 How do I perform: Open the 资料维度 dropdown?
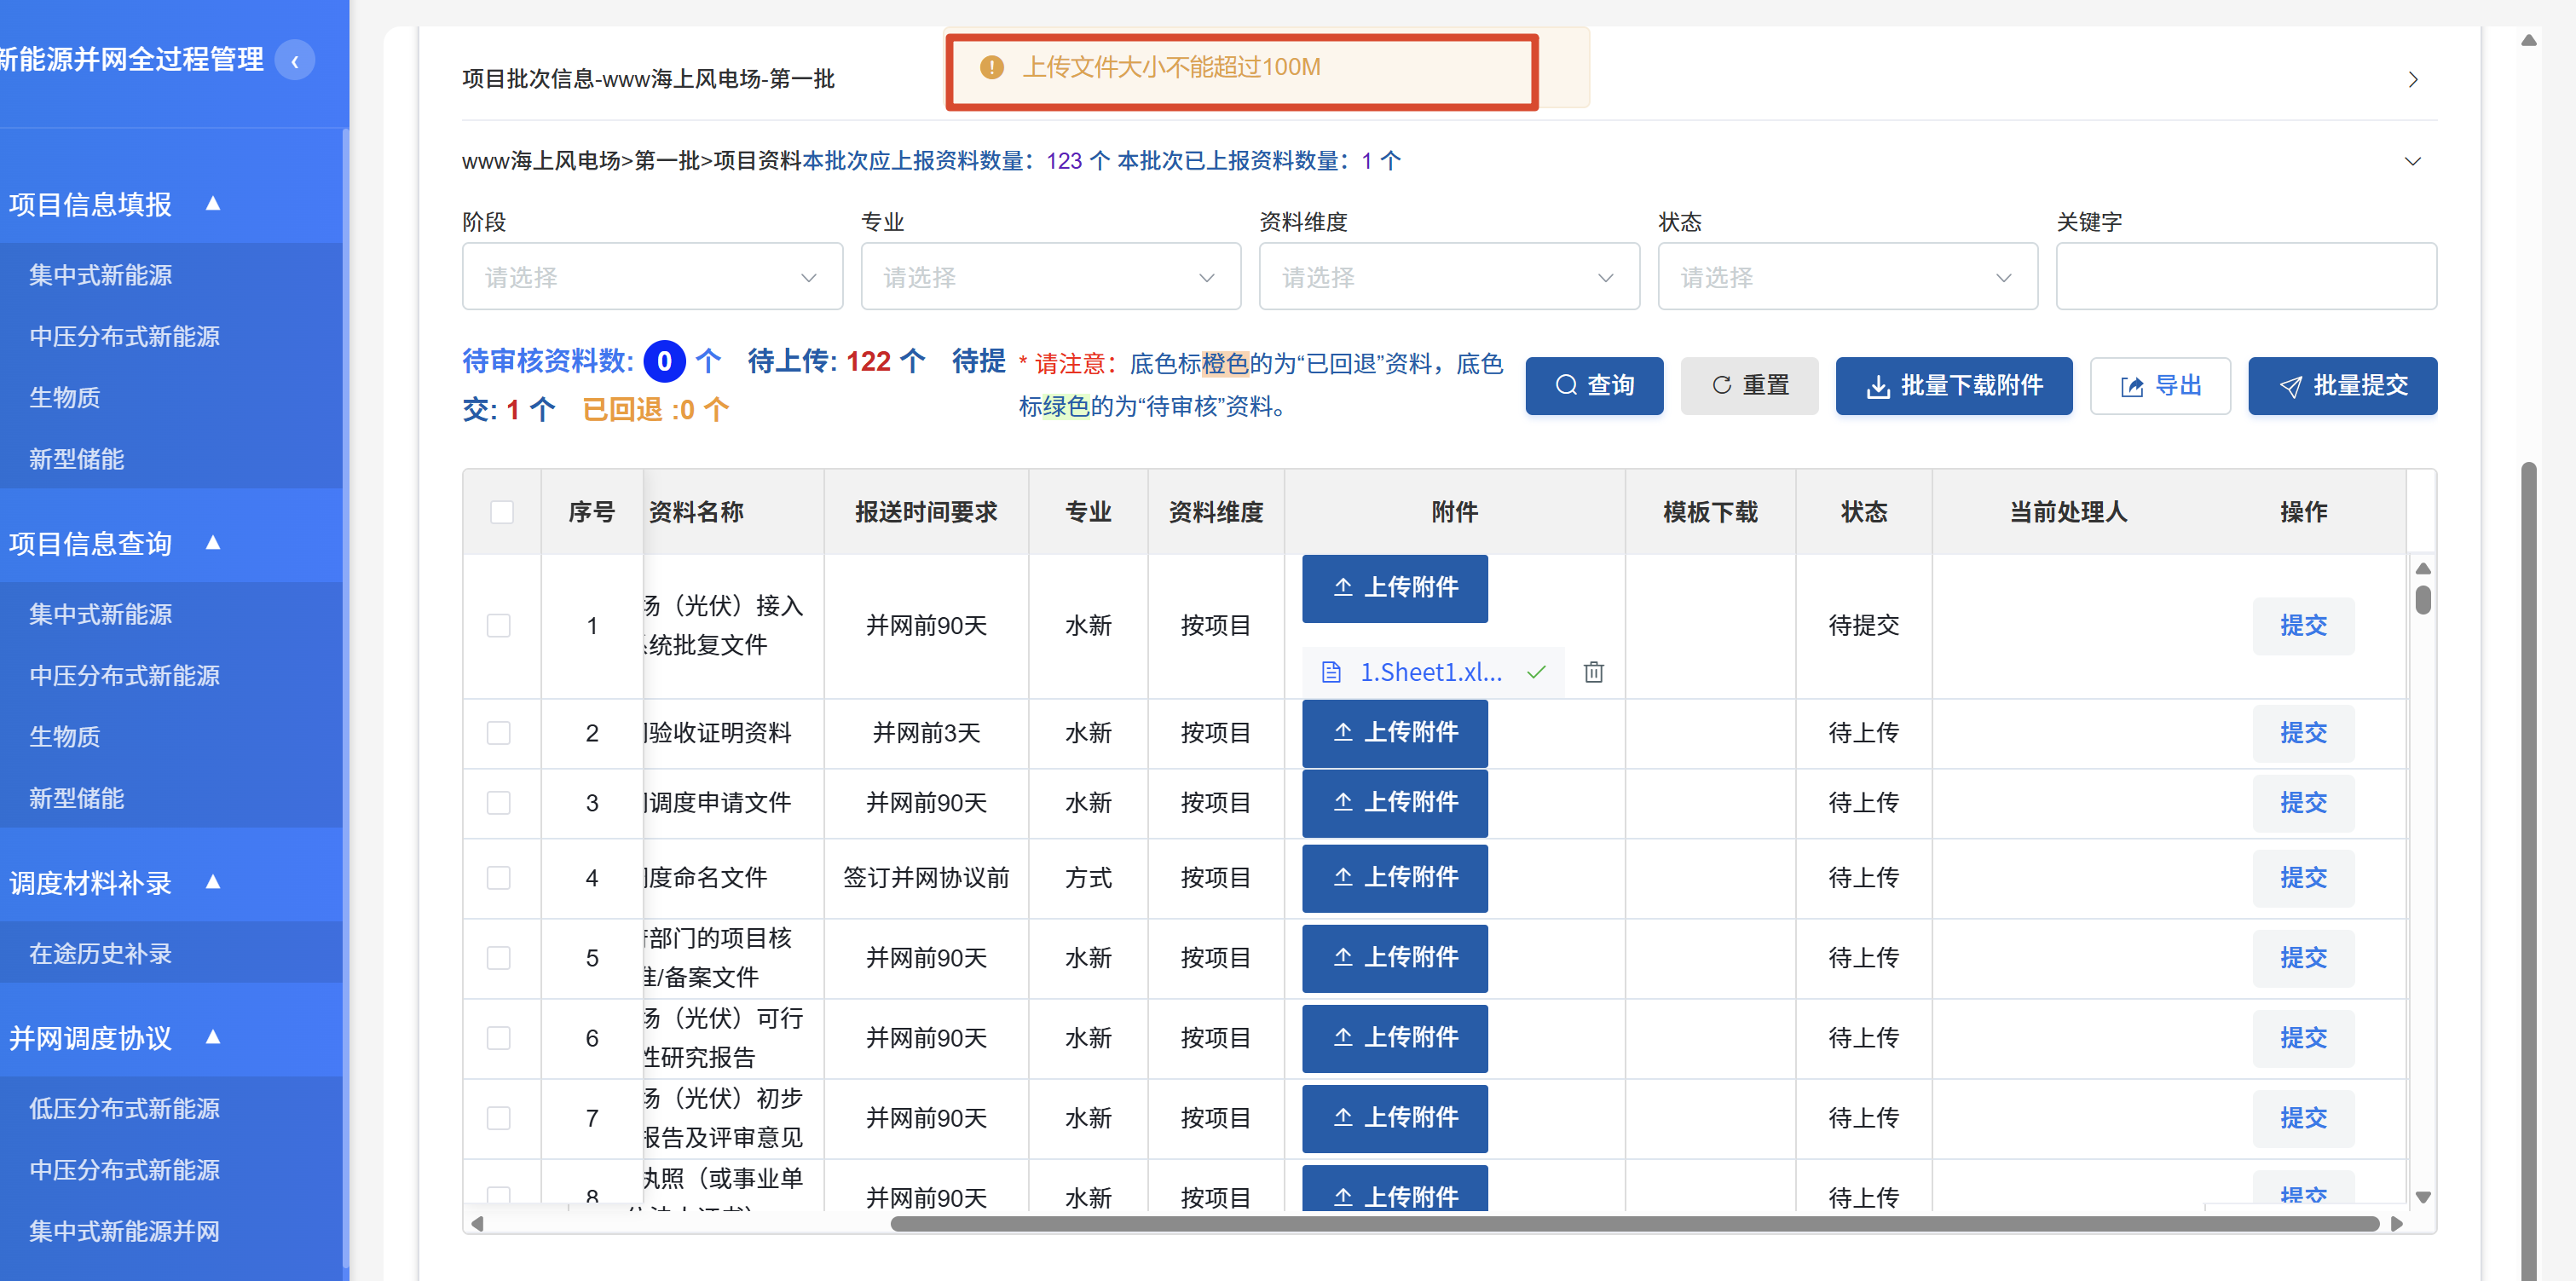click(x=1449, y=277)
